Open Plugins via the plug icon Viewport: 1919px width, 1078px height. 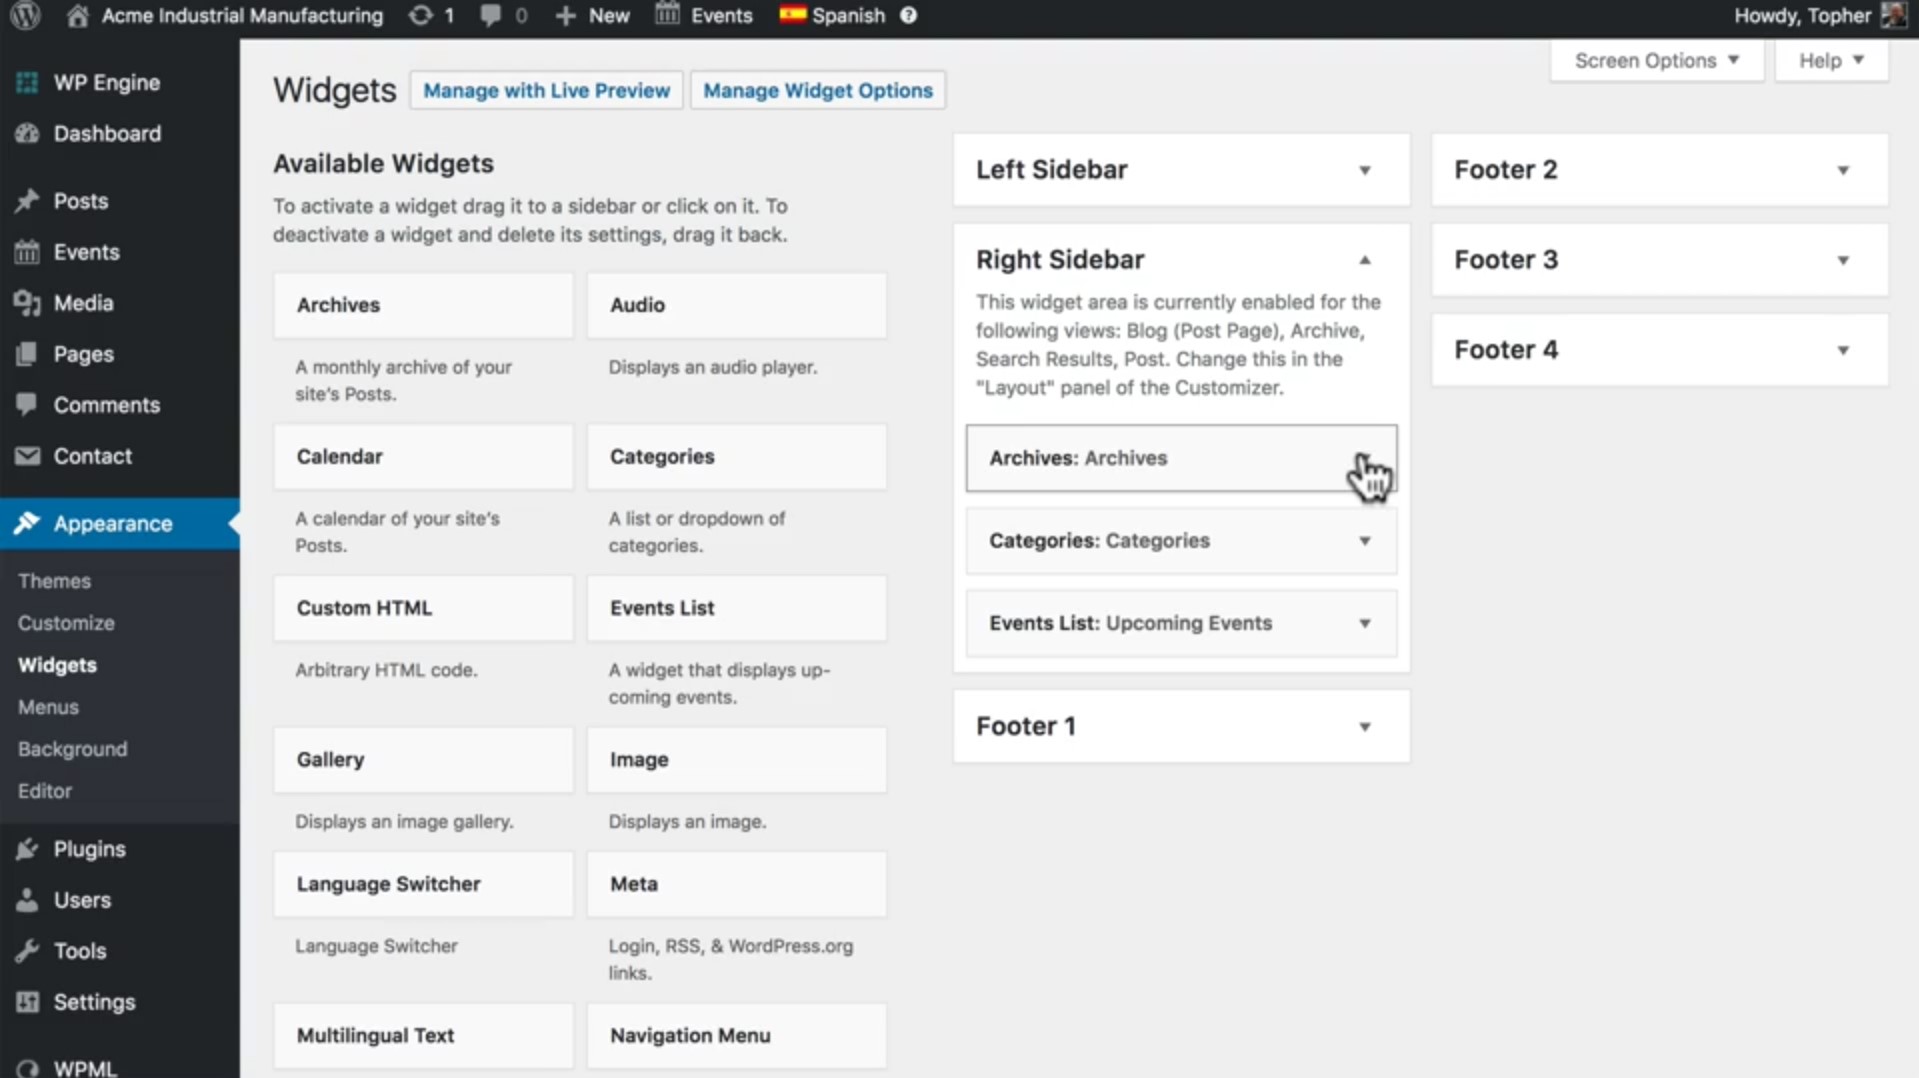(27, 848)
